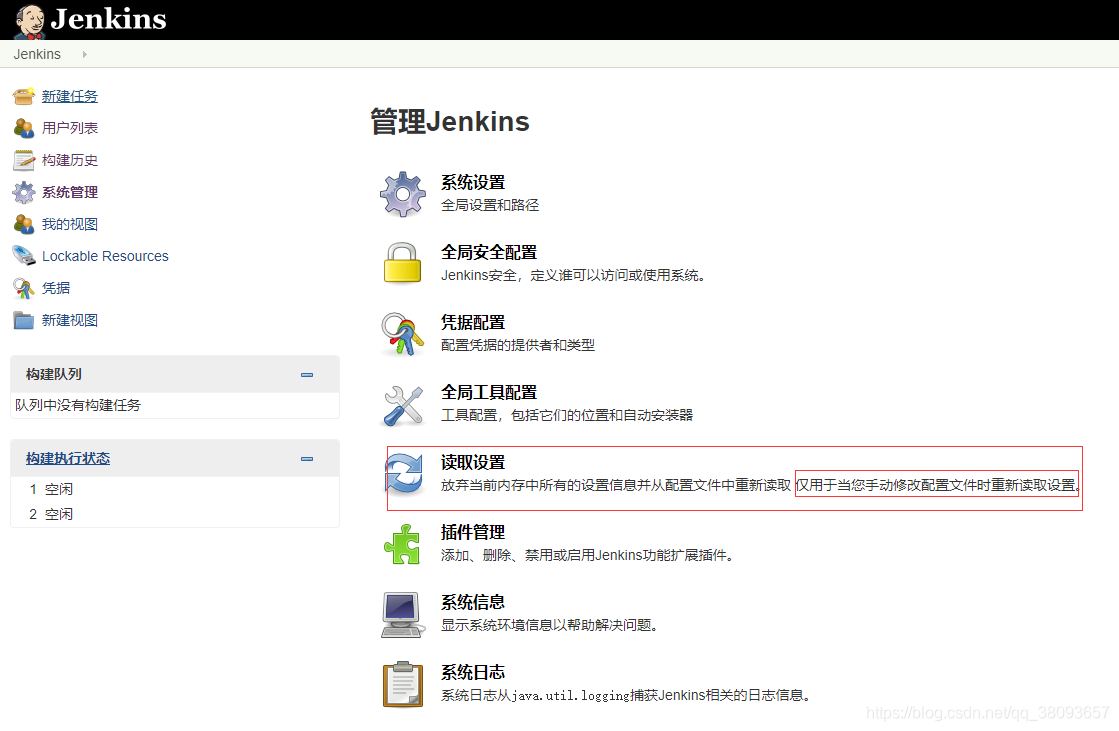Screen dimensions: 1119x731
Task: Open the 系统信息 link
Action: pos(473,603)
